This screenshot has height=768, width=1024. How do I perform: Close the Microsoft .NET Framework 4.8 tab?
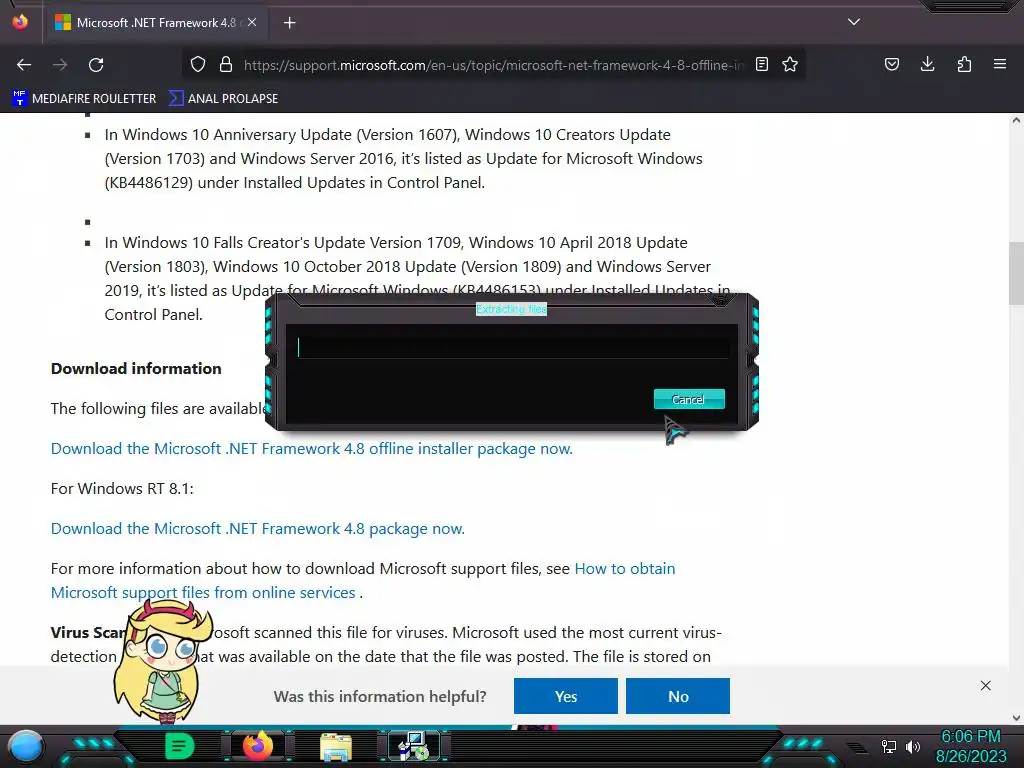click(x=252, y=22)
